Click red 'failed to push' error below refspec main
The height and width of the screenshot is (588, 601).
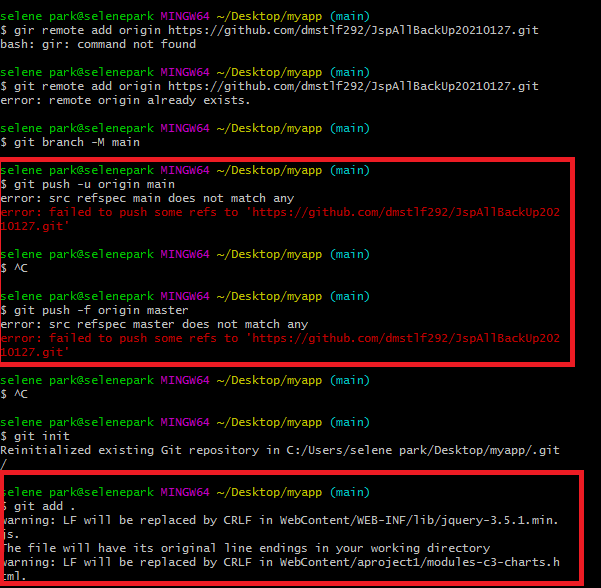click(x=280, y=219)
